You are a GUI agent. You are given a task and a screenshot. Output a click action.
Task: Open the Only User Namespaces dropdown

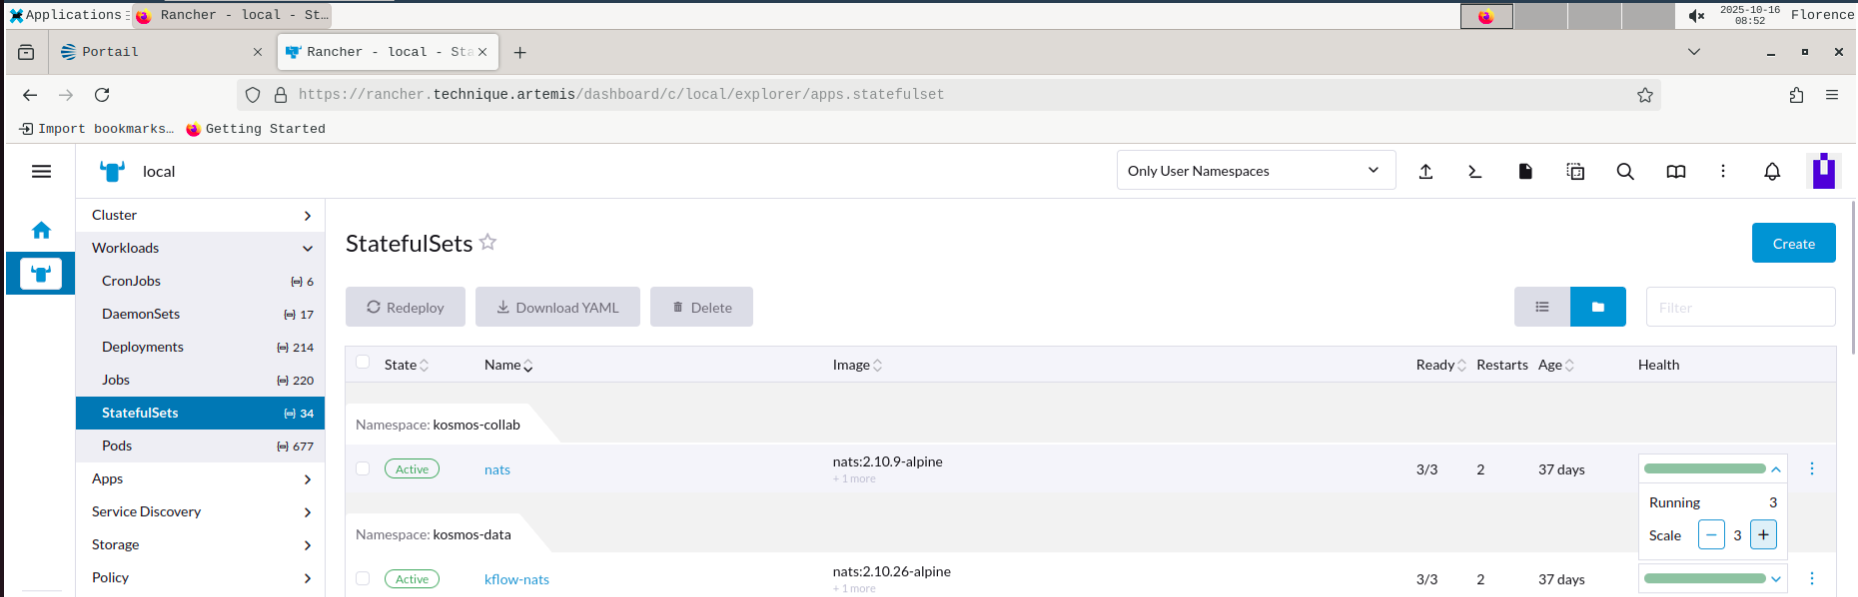(x=1255, y=171)
